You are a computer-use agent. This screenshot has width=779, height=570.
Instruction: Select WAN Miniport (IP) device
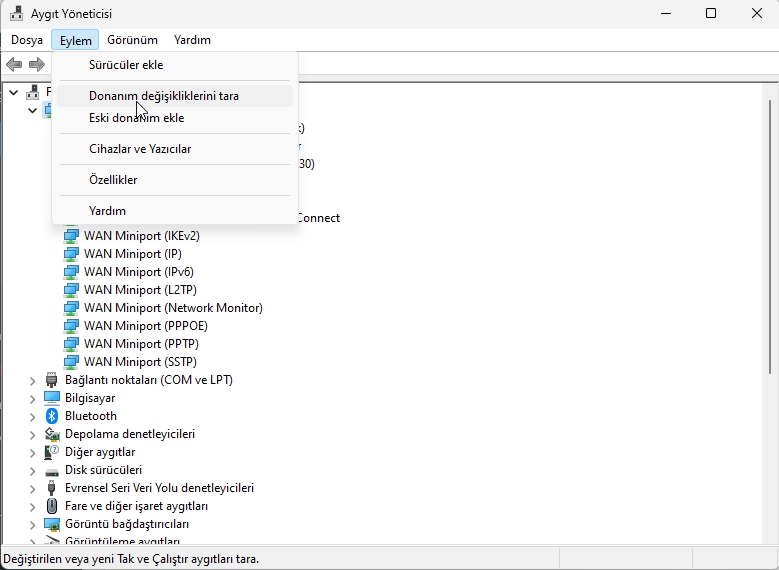tap(133, 253)
